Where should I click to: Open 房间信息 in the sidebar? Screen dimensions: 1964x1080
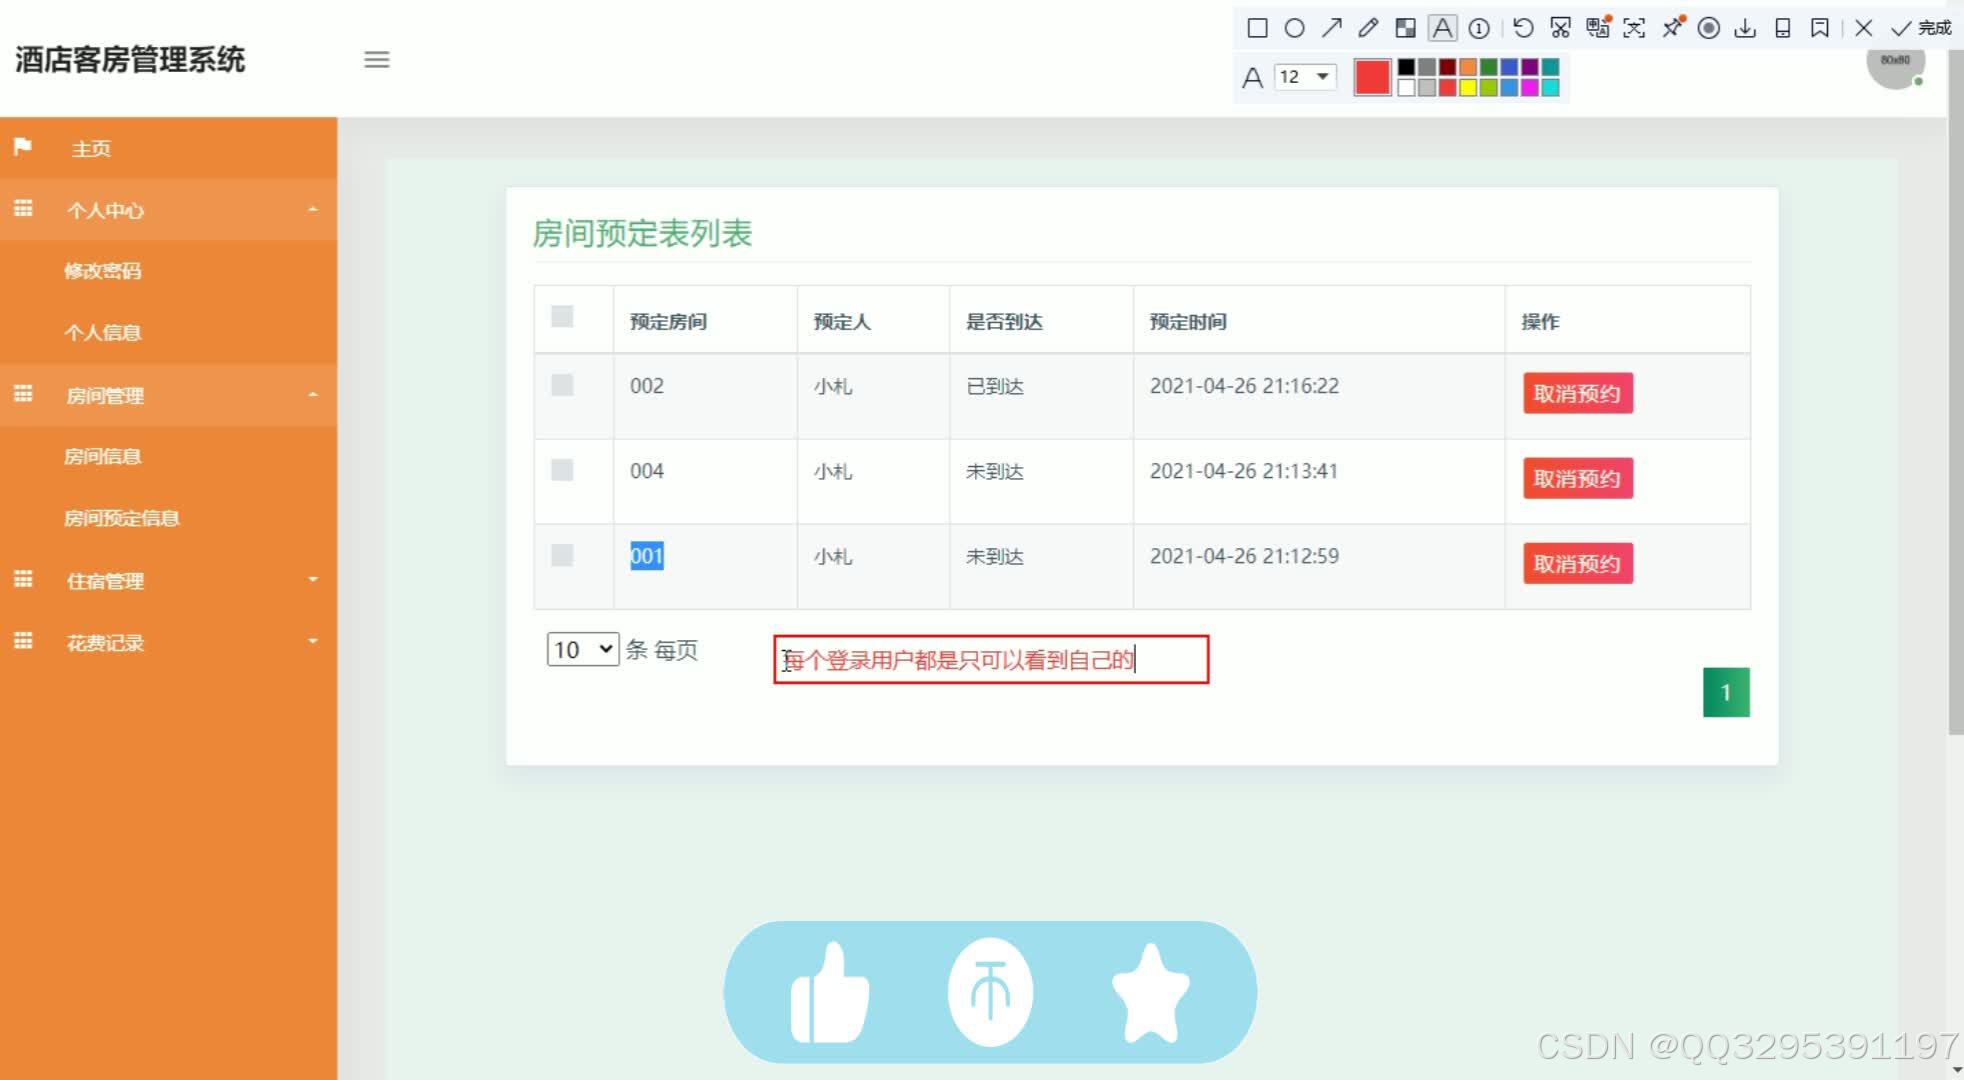[103, 457]
